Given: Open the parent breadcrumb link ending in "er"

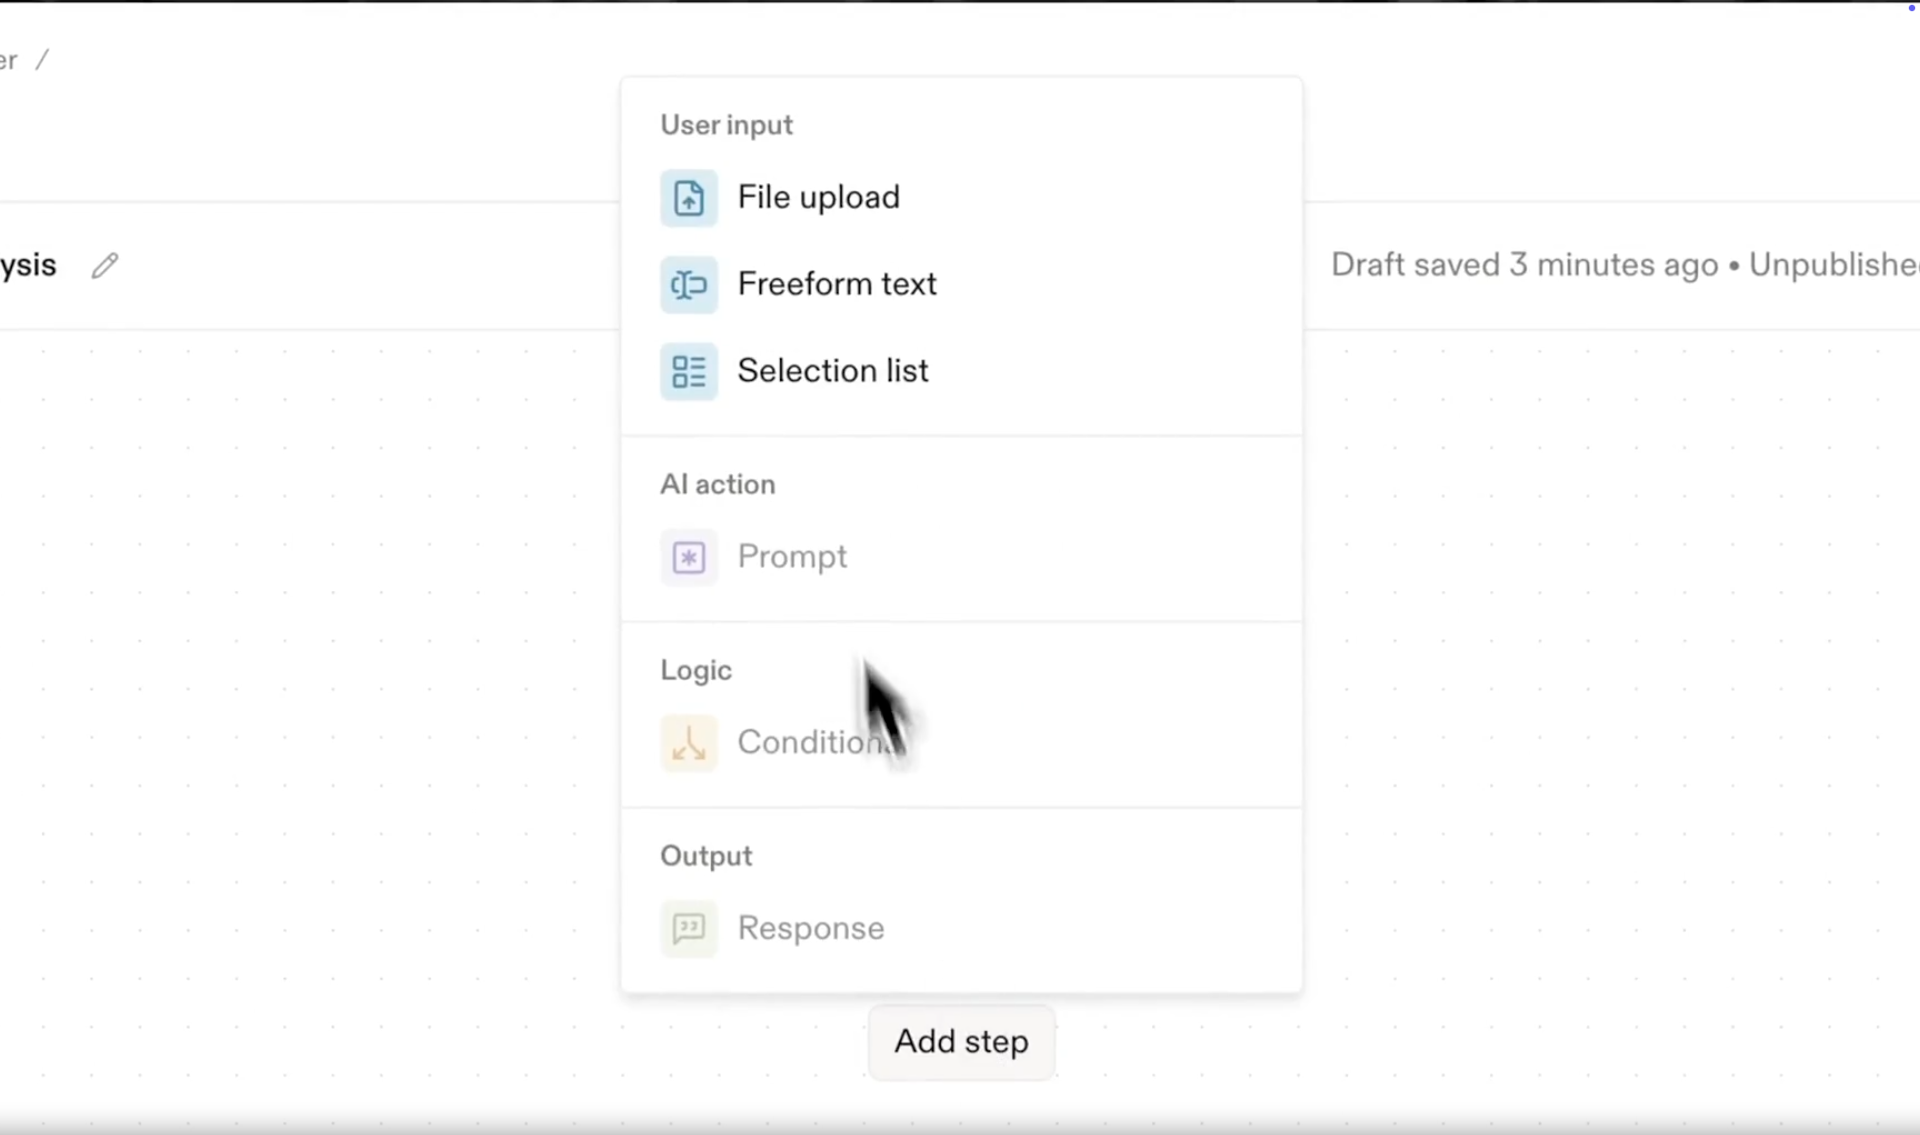Looking at the screenshot, I should pyautogui.click(x=8, y=61).
